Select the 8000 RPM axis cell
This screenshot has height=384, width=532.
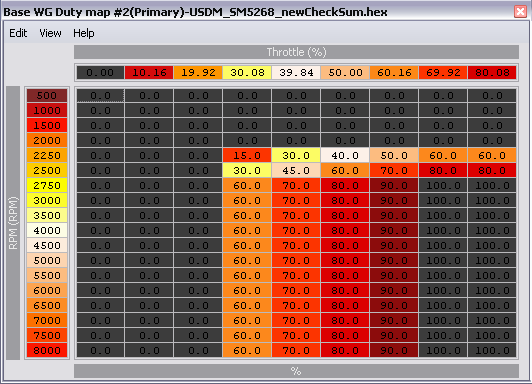(47, 350)
